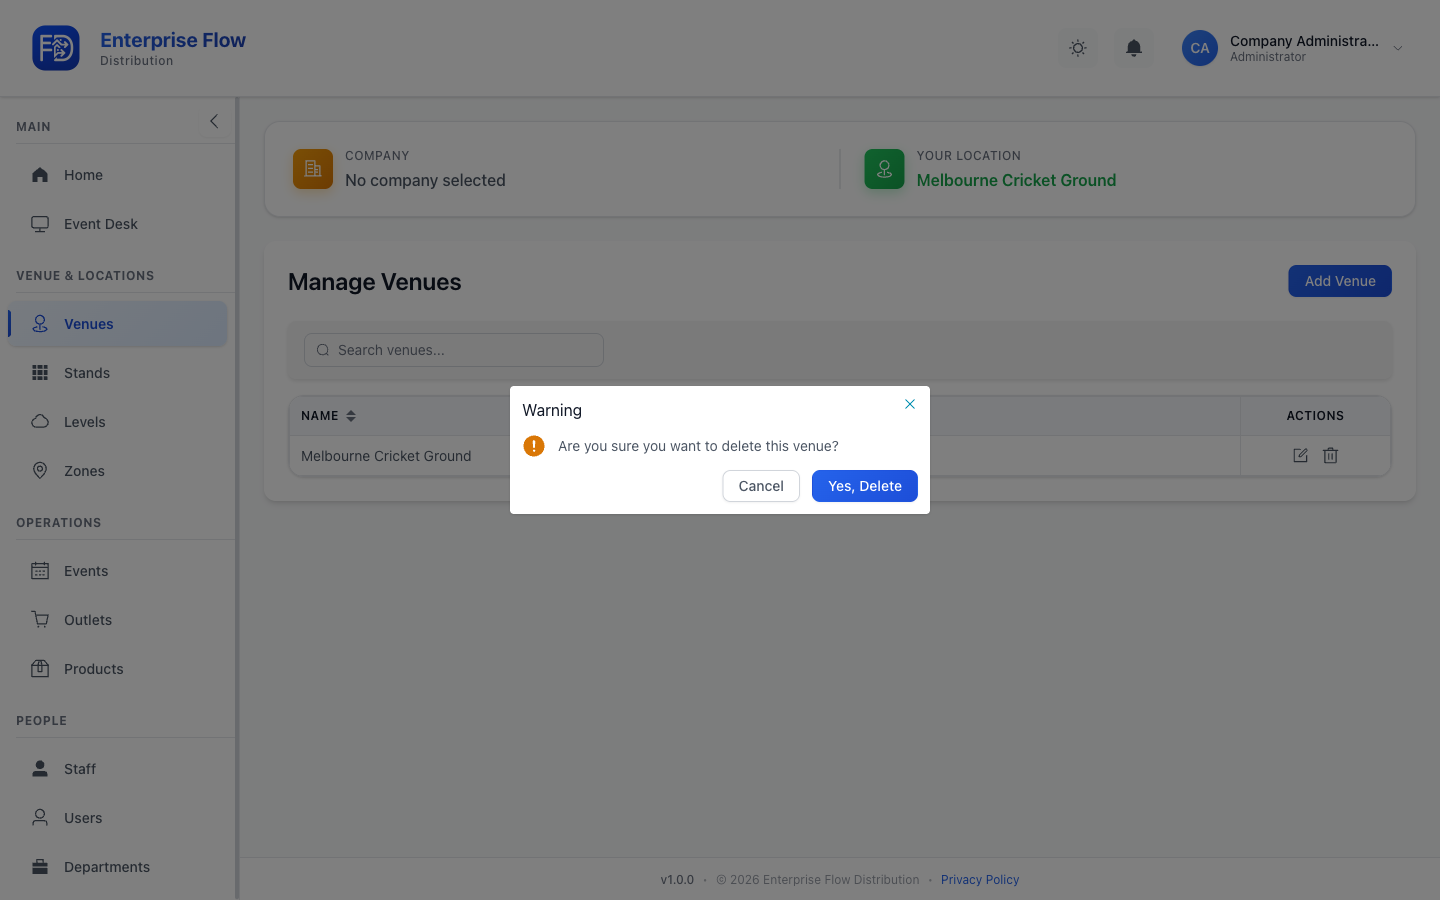Click the ACTIONS column header
1440x900 pixels.
[x=1315, y=416]
